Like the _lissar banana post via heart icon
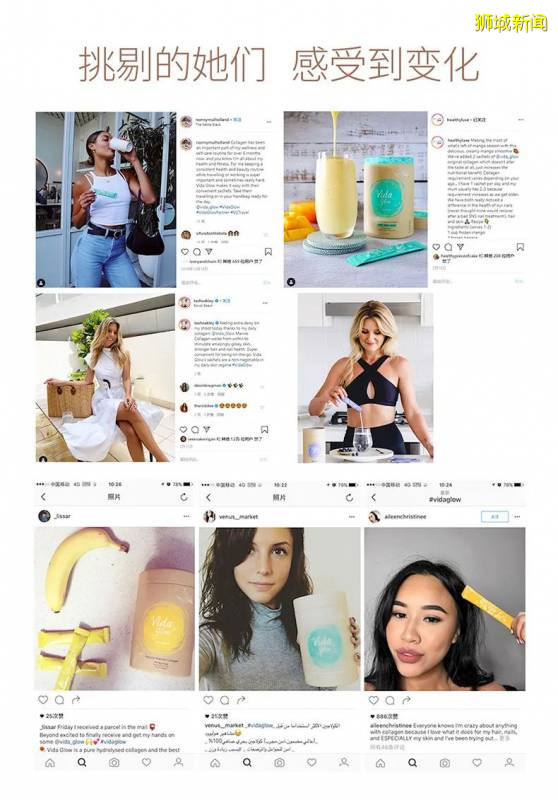Viewport: 558px width, 800px height. pyautogui.click(x=43, y=700)
